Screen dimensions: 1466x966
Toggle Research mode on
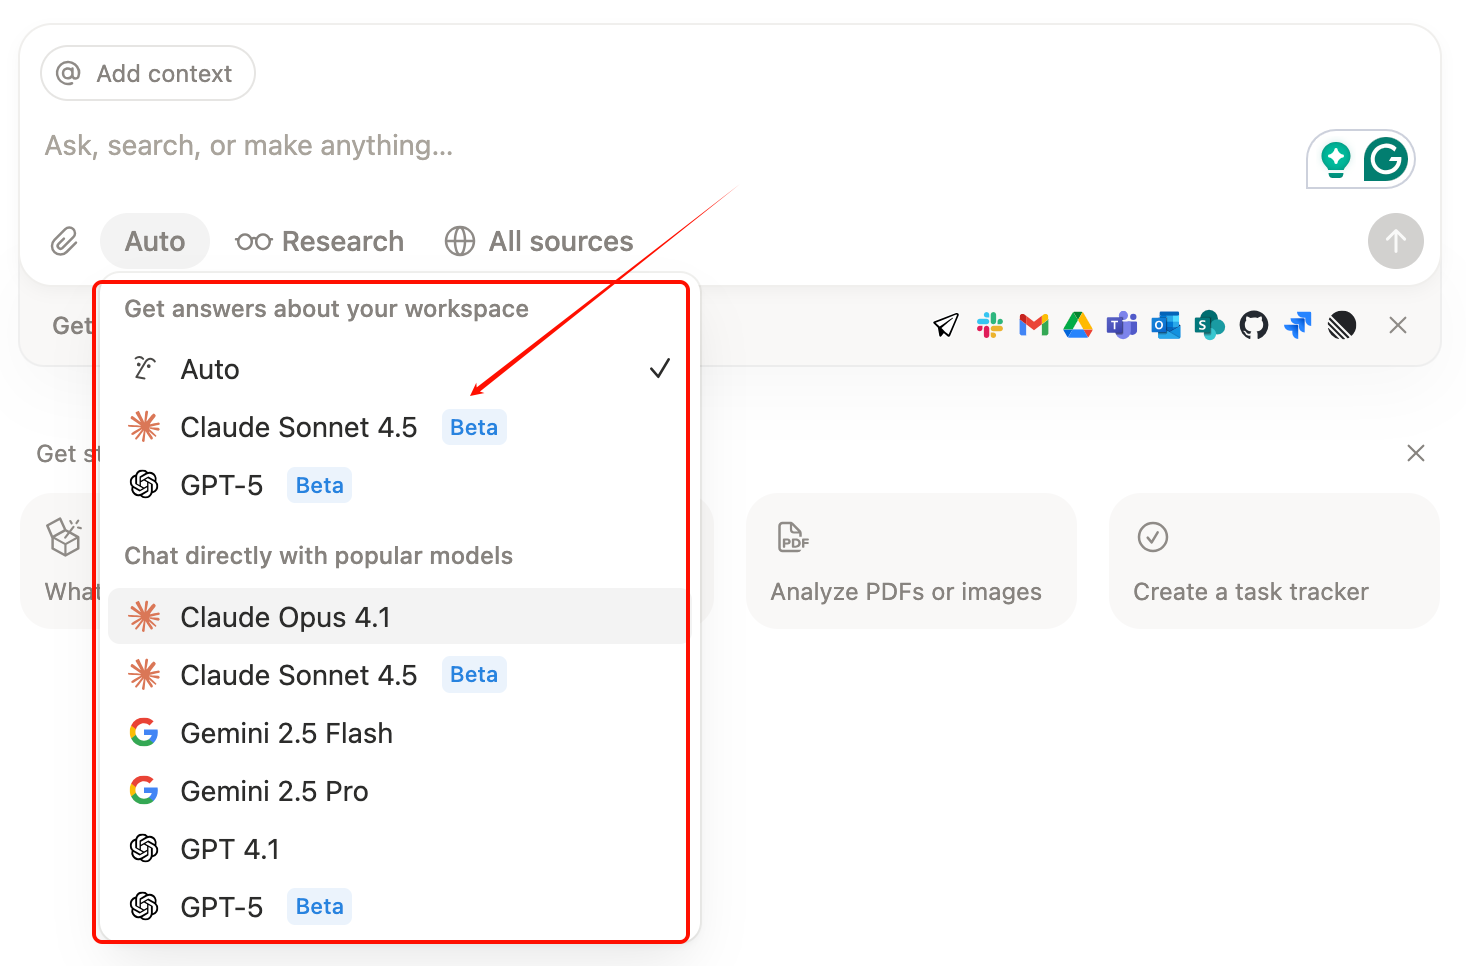pos(320,241)
